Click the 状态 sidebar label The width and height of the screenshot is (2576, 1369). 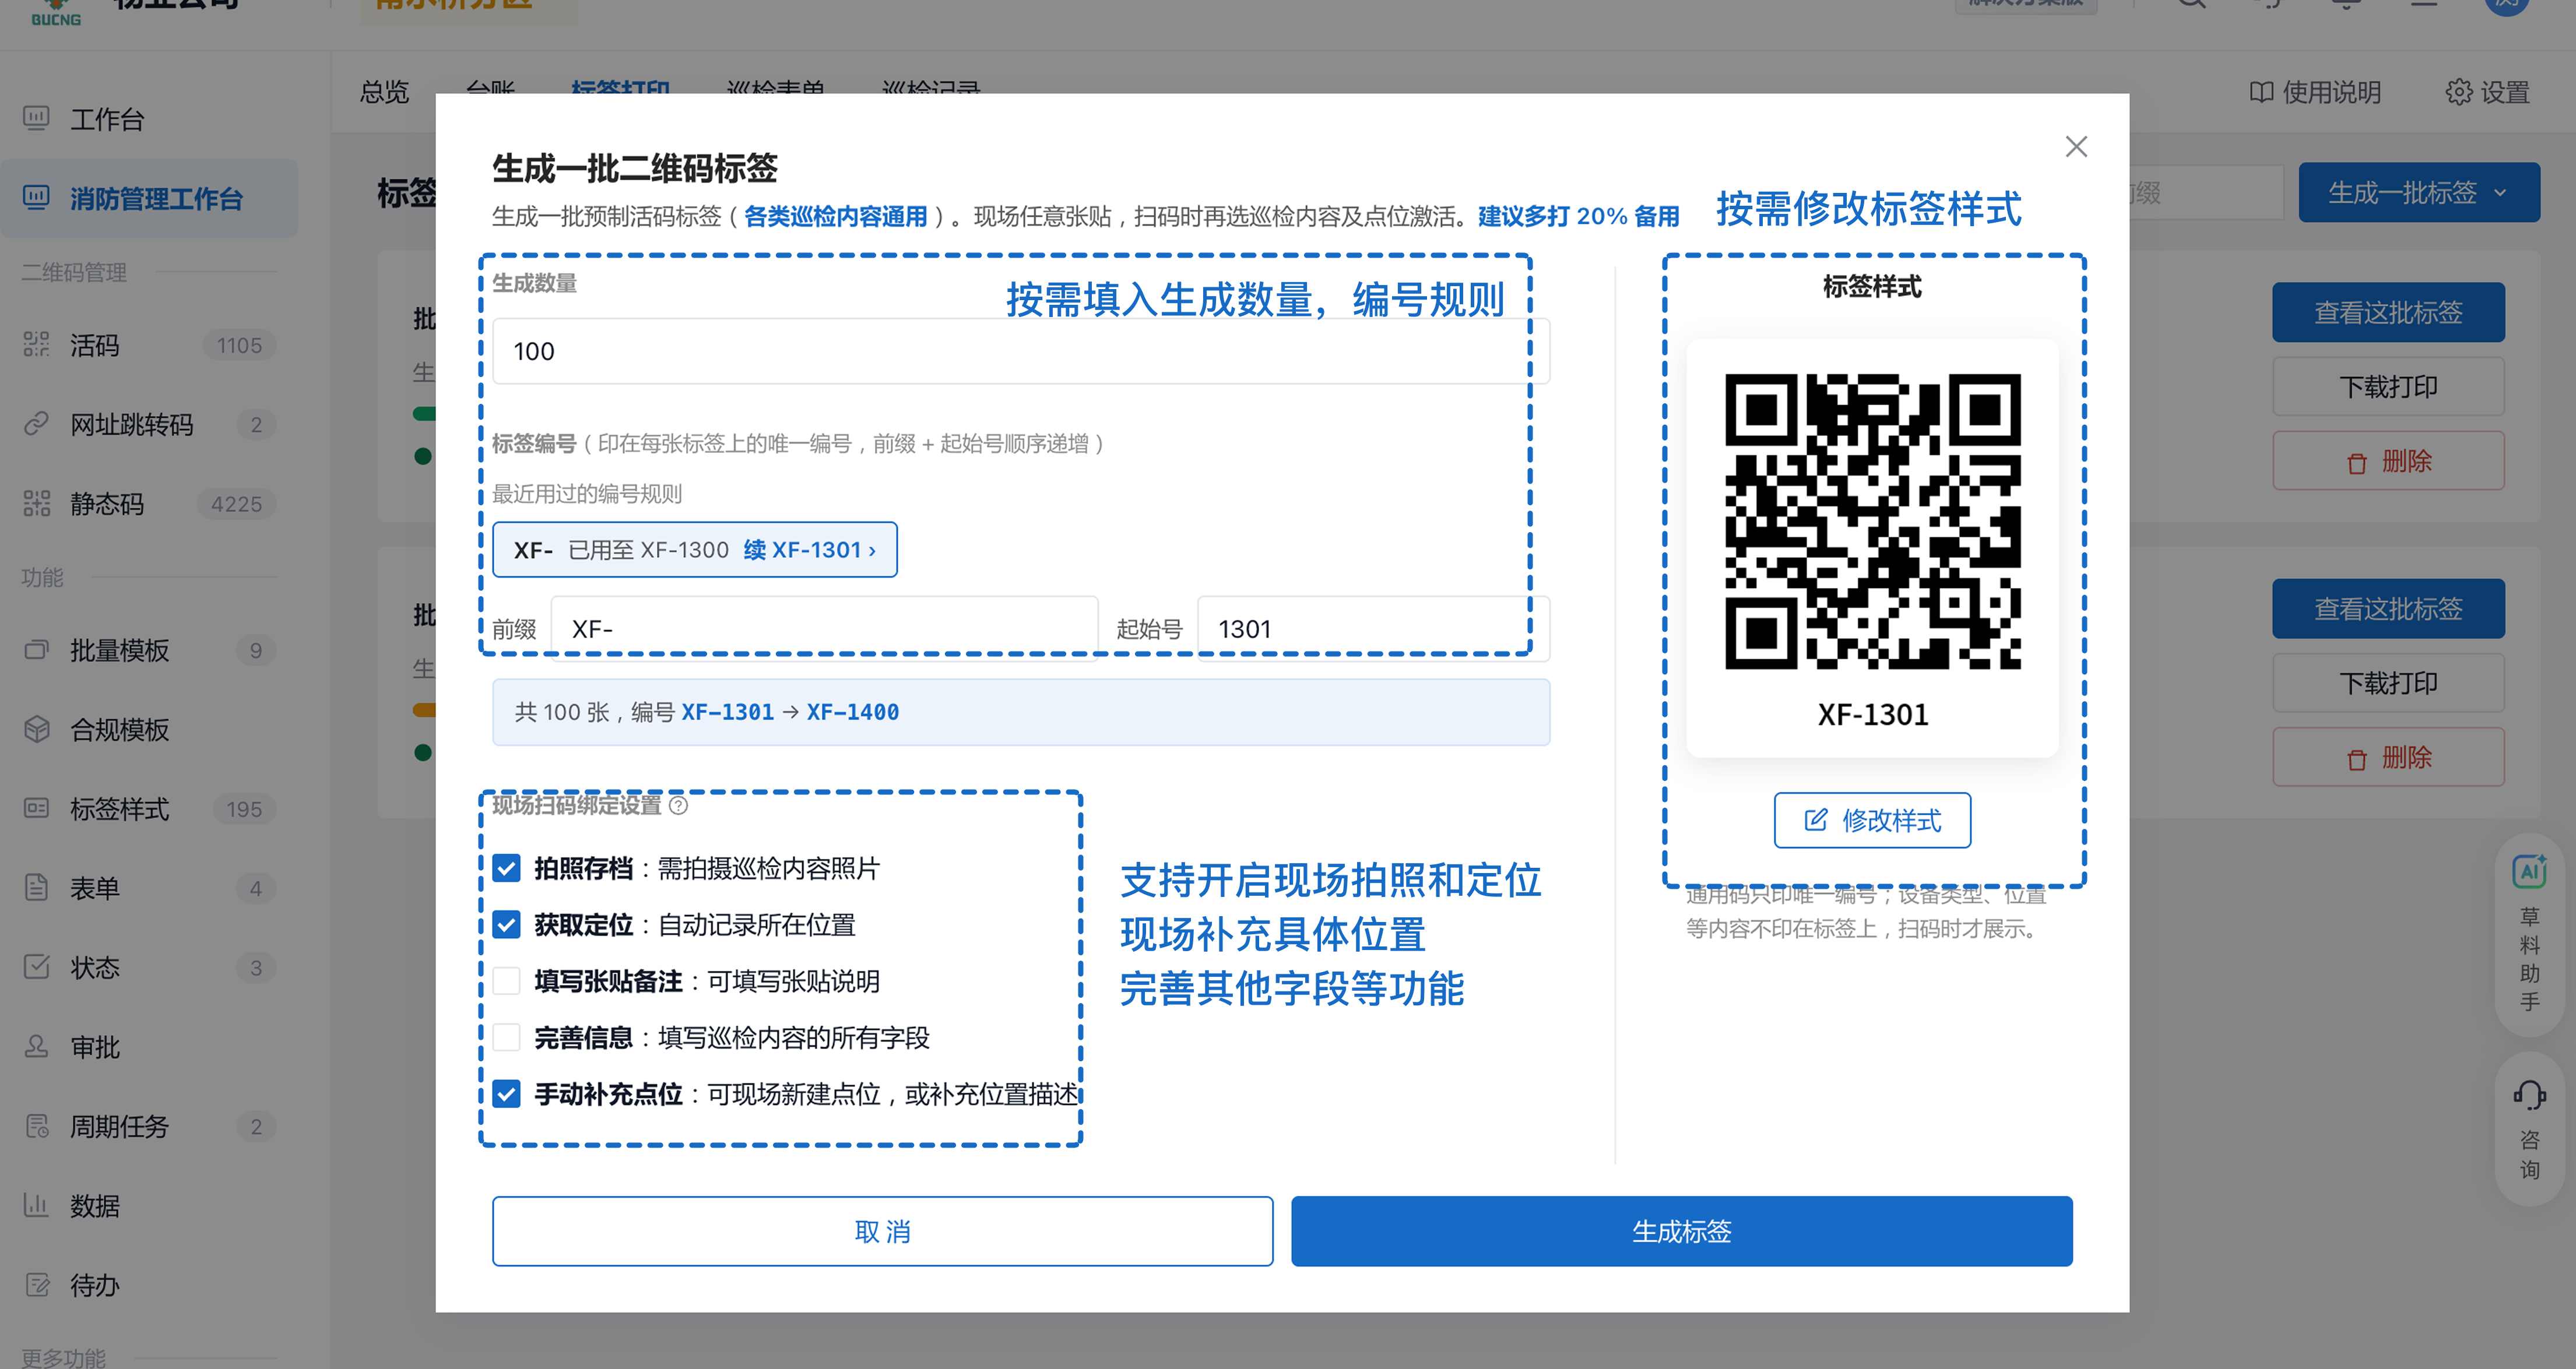[95, 967]
